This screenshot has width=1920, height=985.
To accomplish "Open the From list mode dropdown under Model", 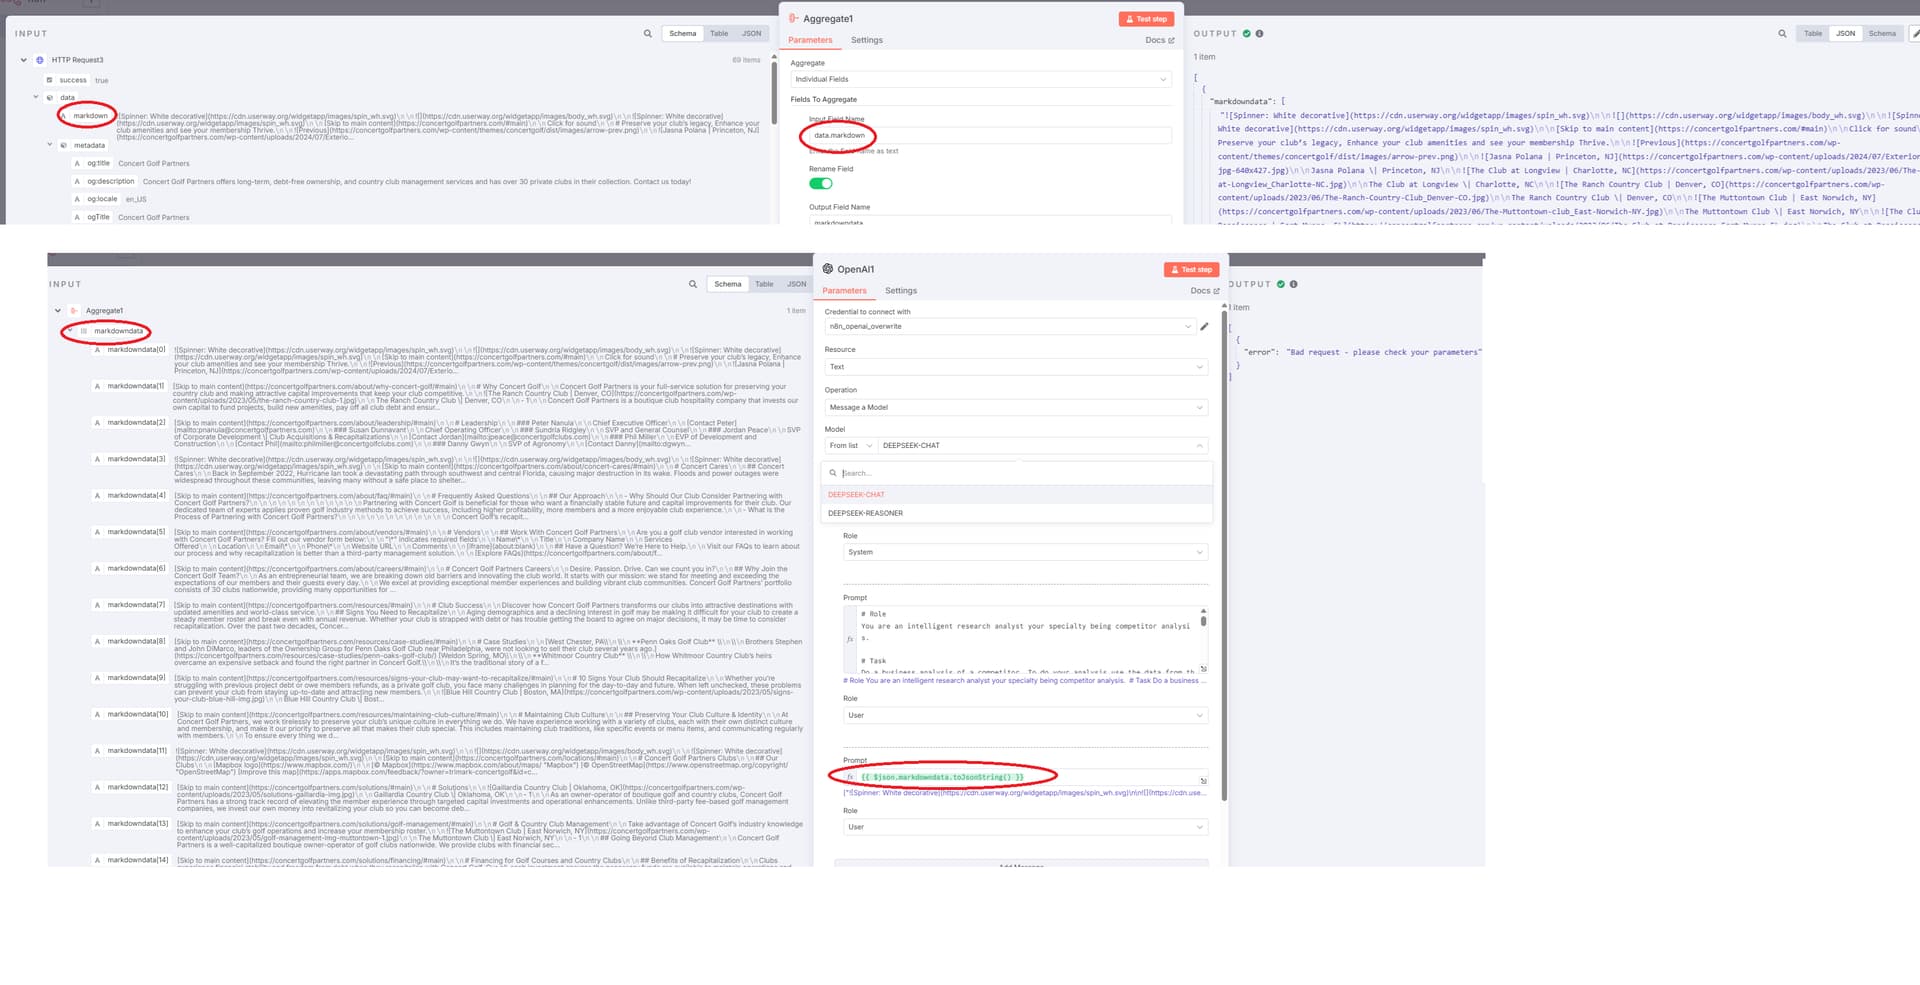I will click(850, 446).
